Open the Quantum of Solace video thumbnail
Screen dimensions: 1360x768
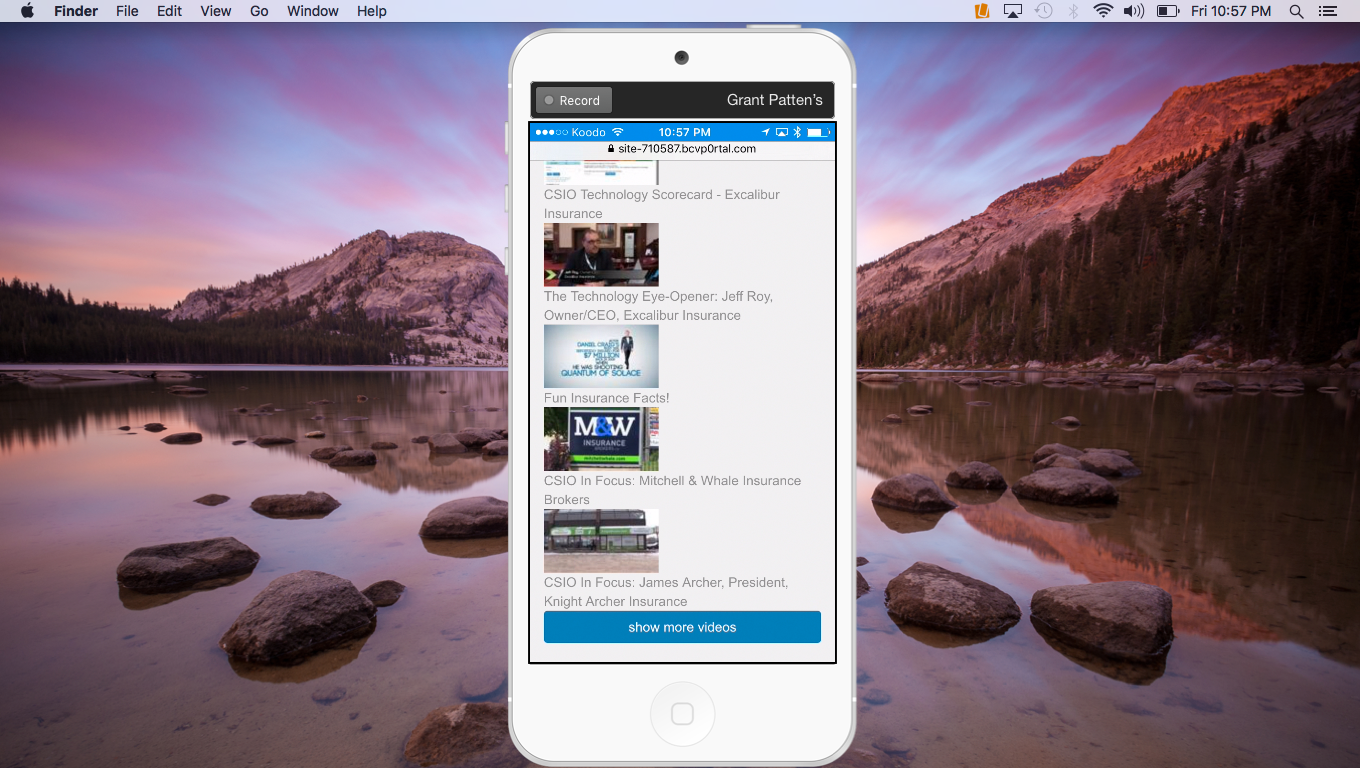601,356
